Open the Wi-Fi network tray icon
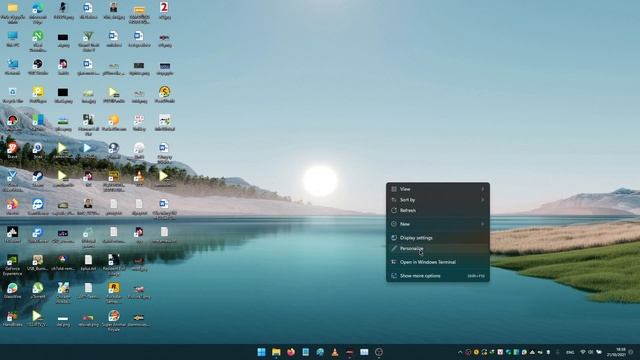The width and height of the screenshot is (640, 360). (583, 352)
